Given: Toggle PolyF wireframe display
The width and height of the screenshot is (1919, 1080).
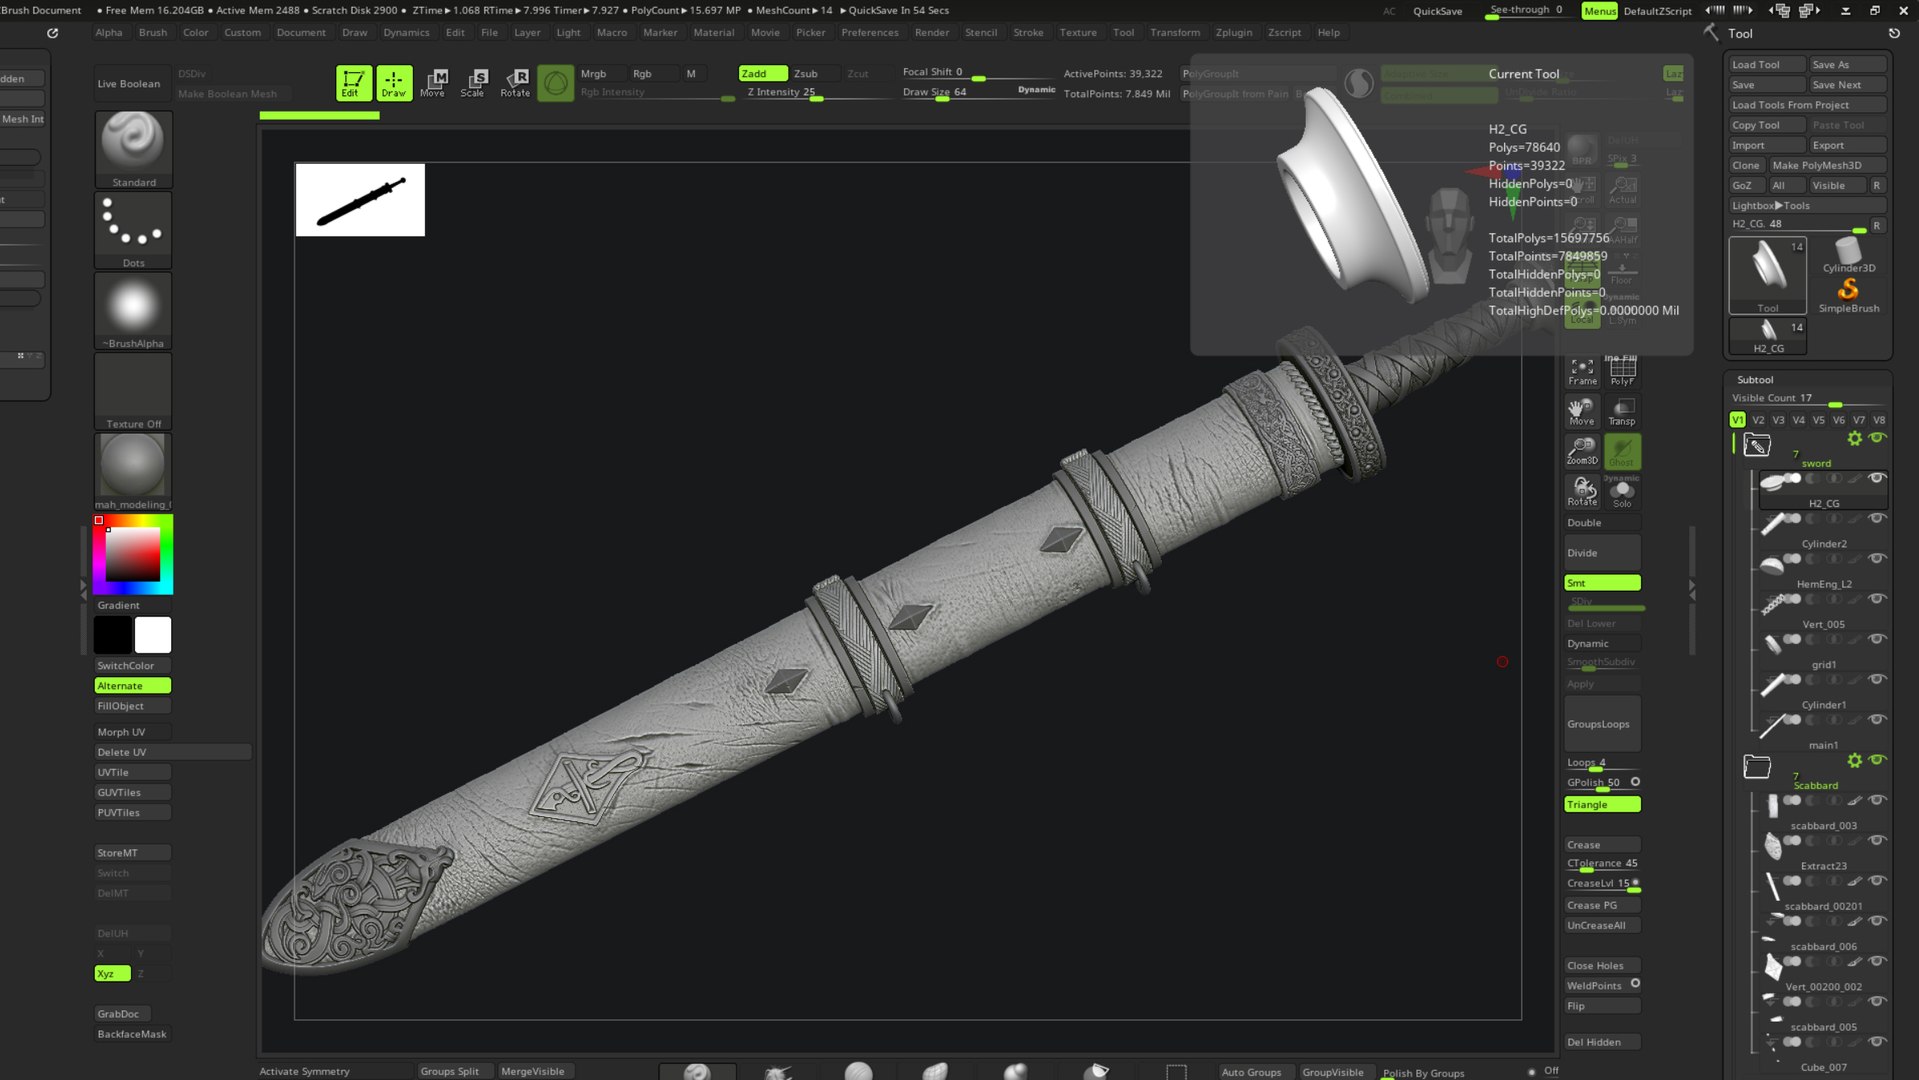Looking at the screenshot, I should click(x=1622, y=371).
